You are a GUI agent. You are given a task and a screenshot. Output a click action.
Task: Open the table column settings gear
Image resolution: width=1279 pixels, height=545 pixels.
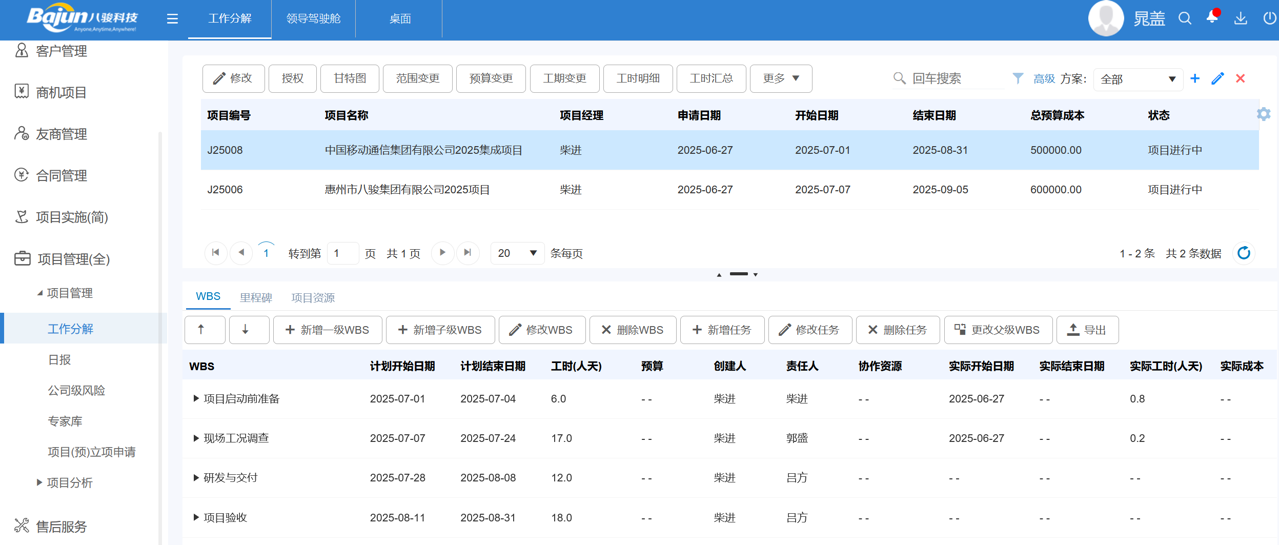point(1264,114)
